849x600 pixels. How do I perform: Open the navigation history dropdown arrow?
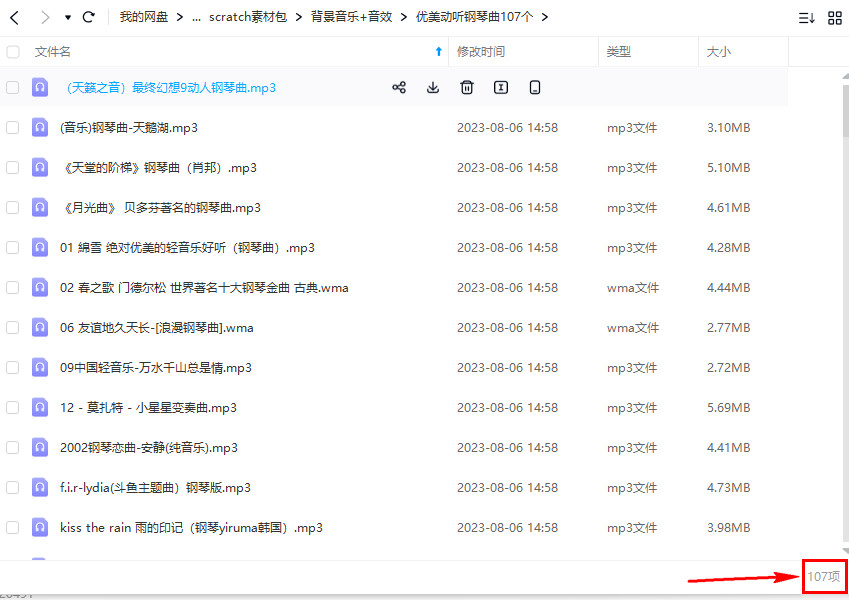point(67,18)
